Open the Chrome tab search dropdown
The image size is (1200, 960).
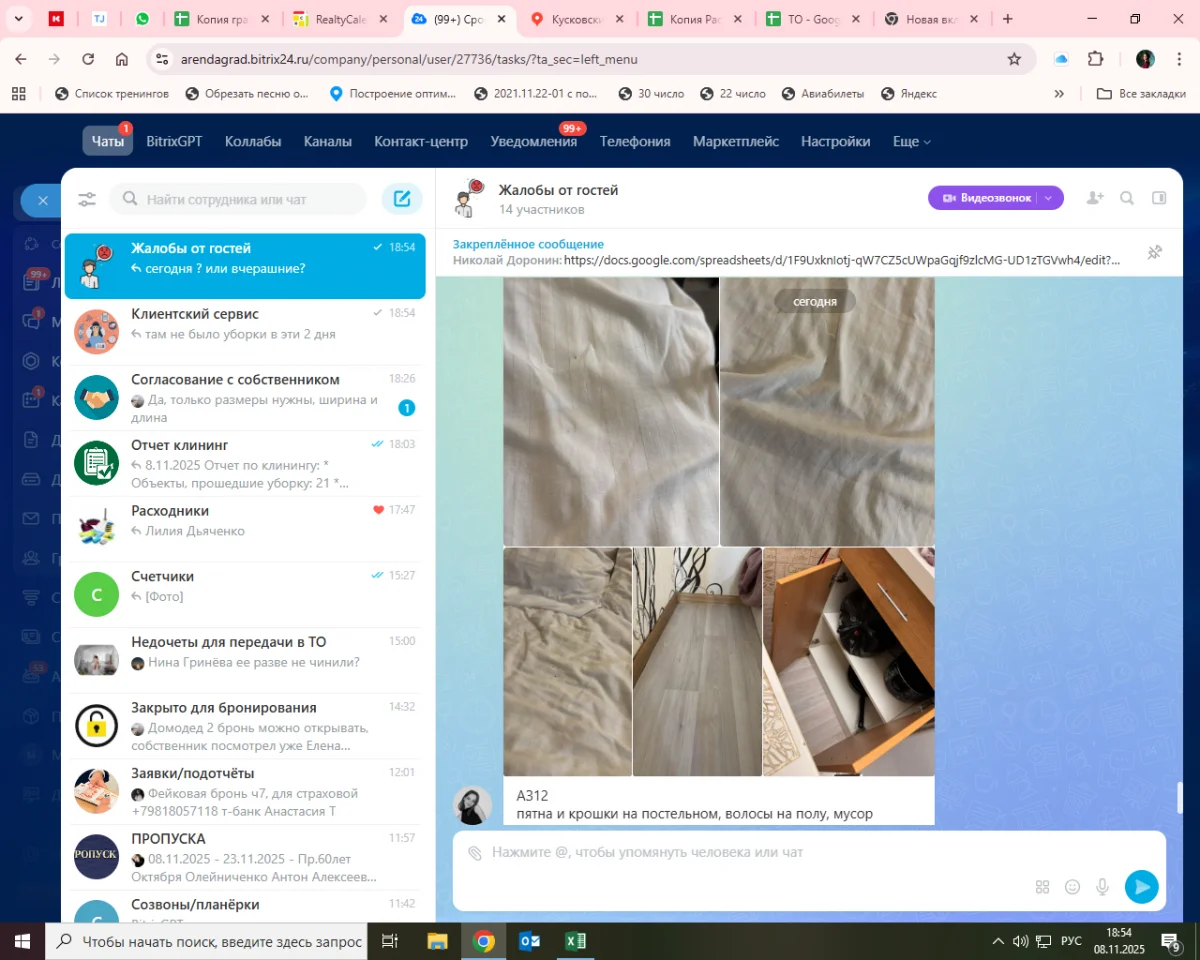[x=18, y=19]
